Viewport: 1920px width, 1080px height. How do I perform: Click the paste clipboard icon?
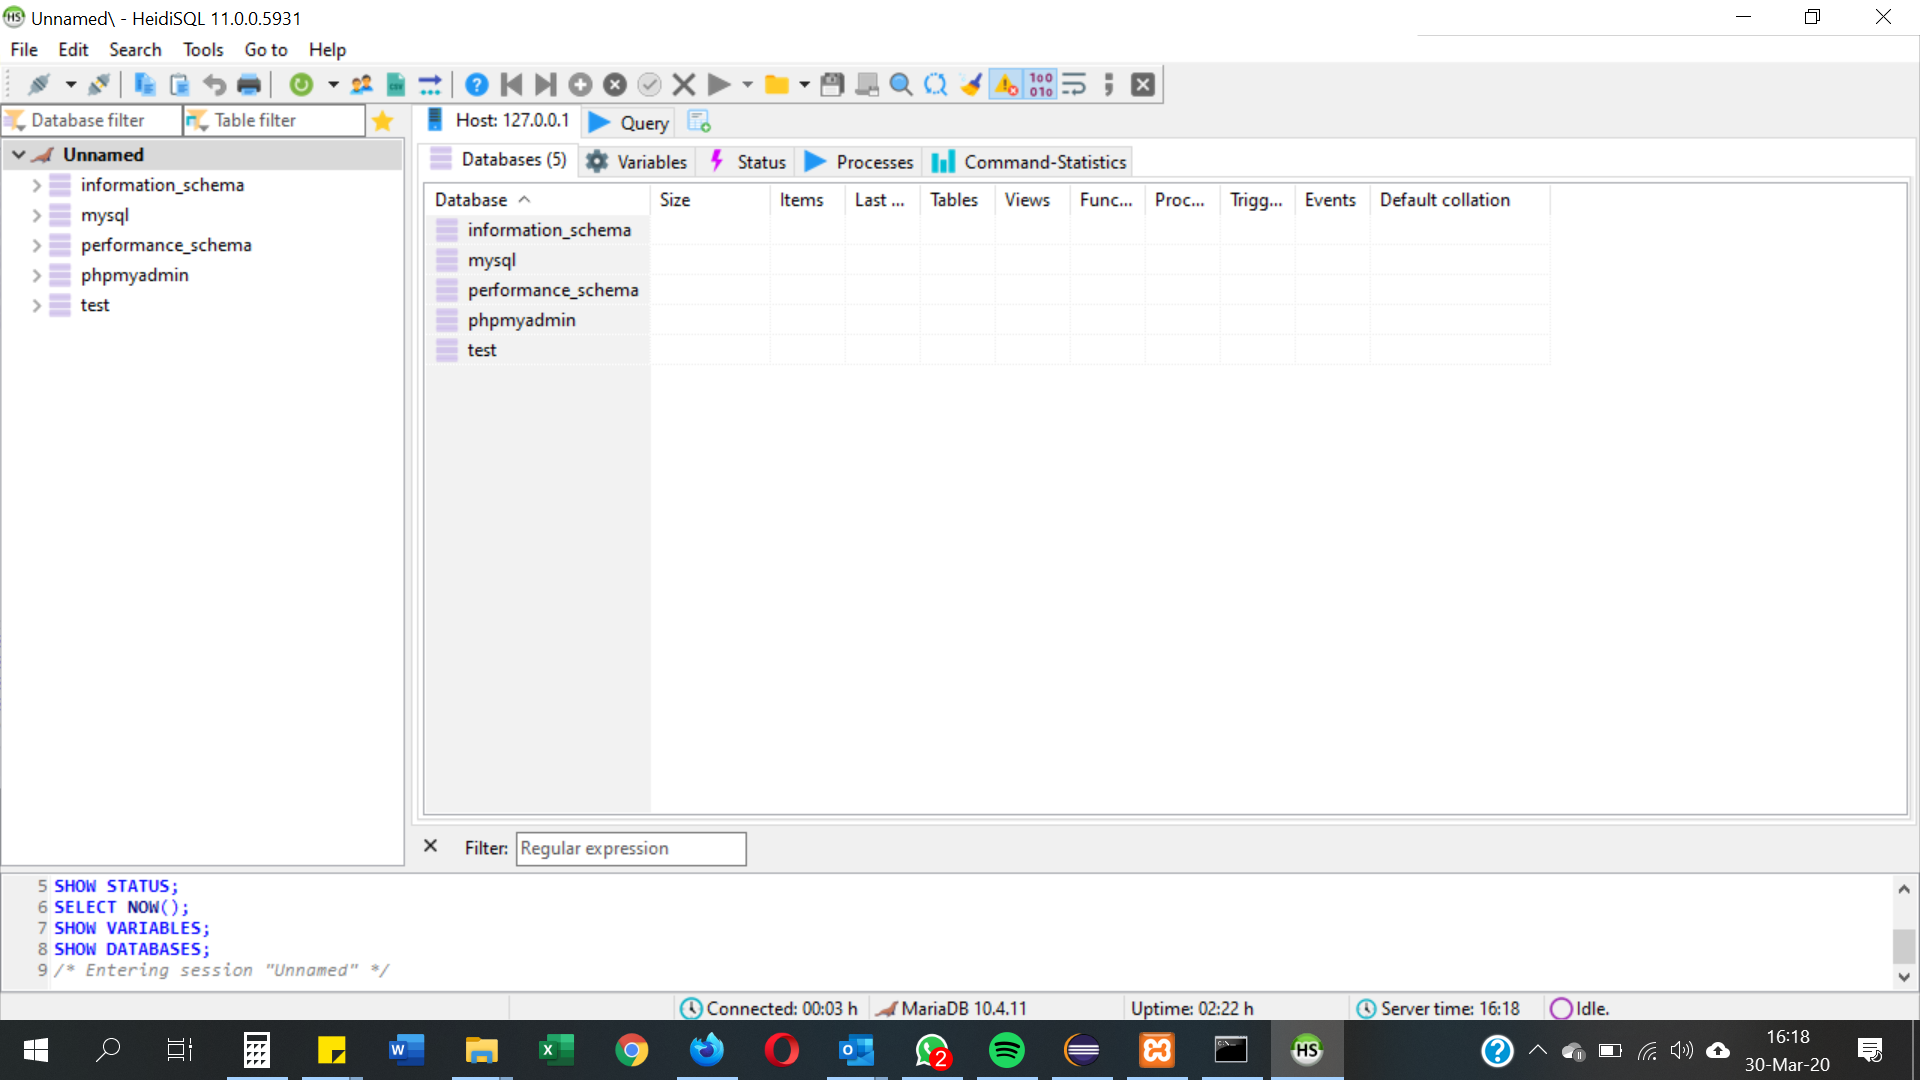pos(180,85)
